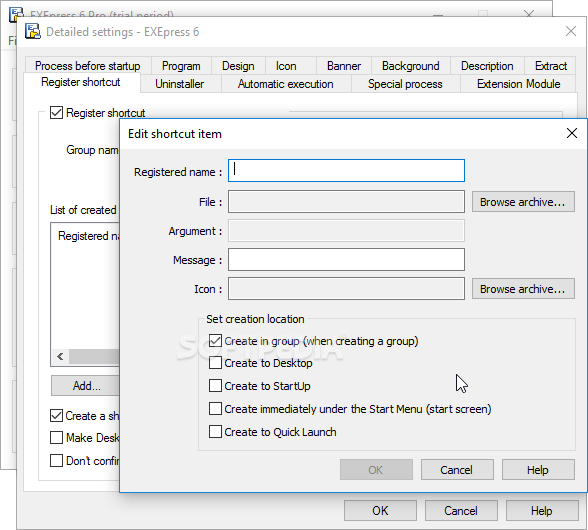Click OK in Detailed settings window
588x530 pixels.
pyautogui.click(x=380, y=510)
